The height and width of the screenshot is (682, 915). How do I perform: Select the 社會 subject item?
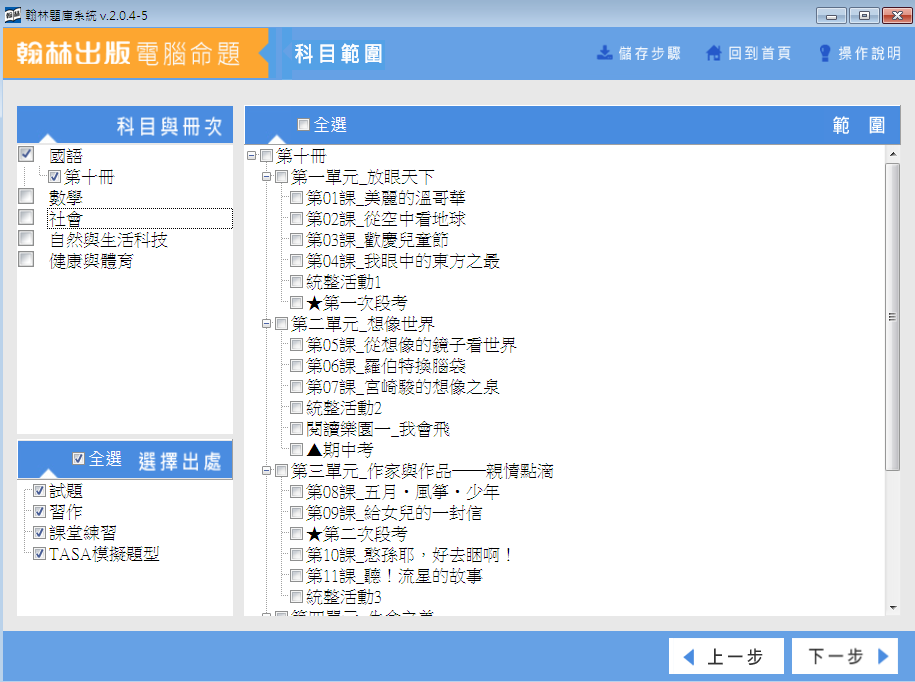[x=66, y=218]
